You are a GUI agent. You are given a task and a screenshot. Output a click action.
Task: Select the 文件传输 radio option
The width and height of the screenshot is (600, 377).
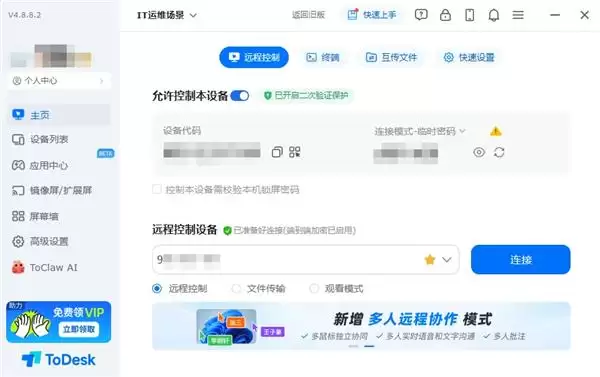236,289
